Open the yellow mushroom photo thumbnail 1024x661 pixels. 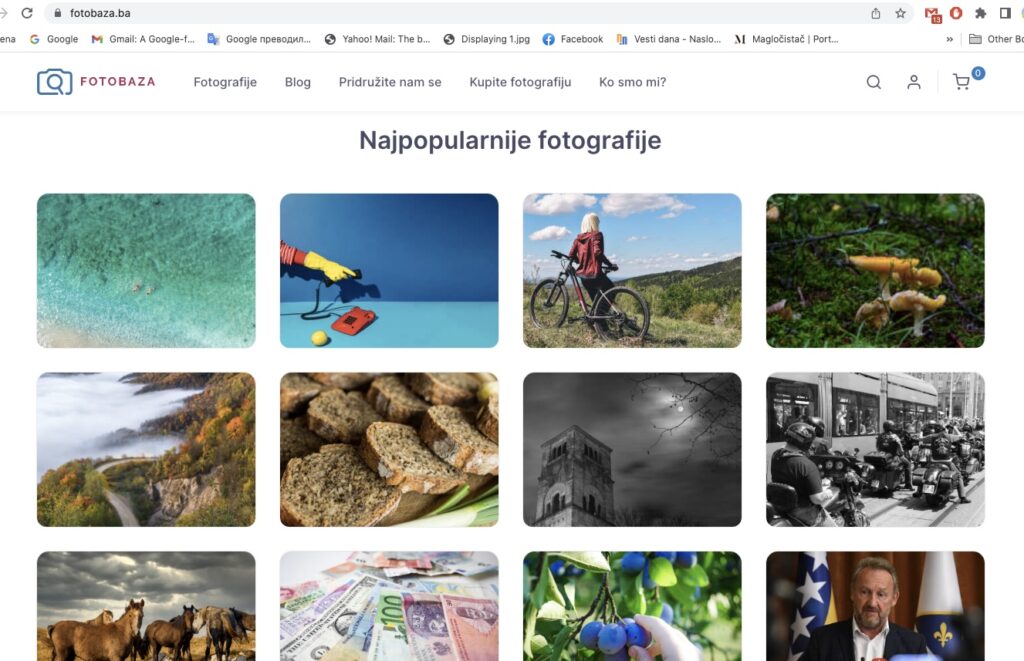[875, 270]
